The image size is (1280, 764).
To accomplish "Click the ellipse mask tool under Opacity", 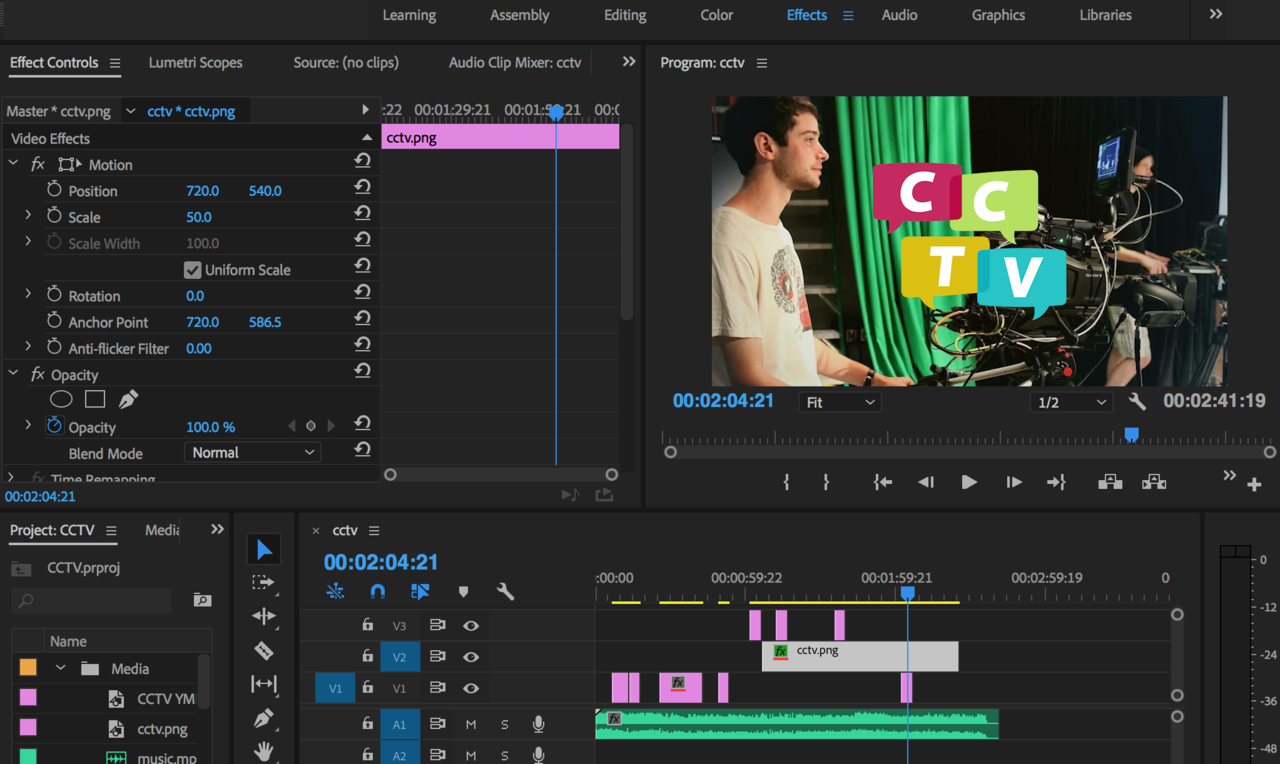I will click(x=61, y=399).
